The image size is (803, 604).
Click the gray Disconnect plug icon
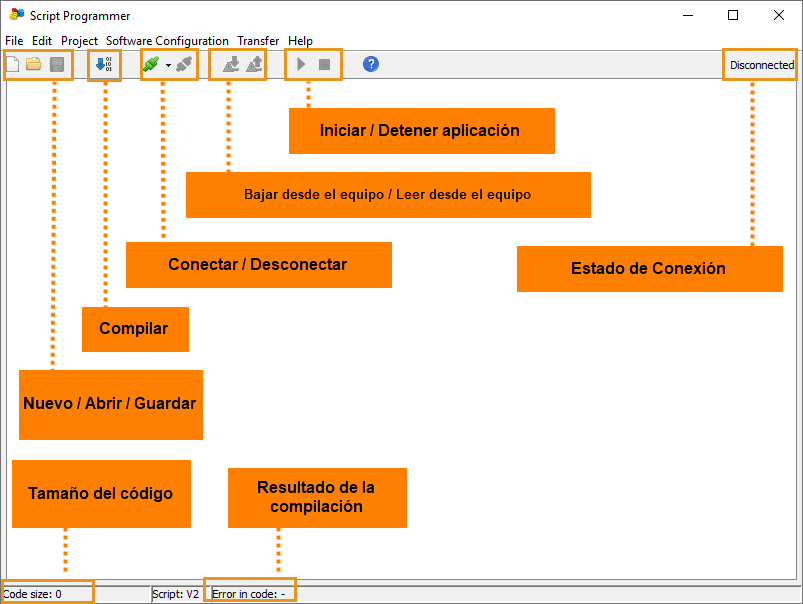click(183, 65)
